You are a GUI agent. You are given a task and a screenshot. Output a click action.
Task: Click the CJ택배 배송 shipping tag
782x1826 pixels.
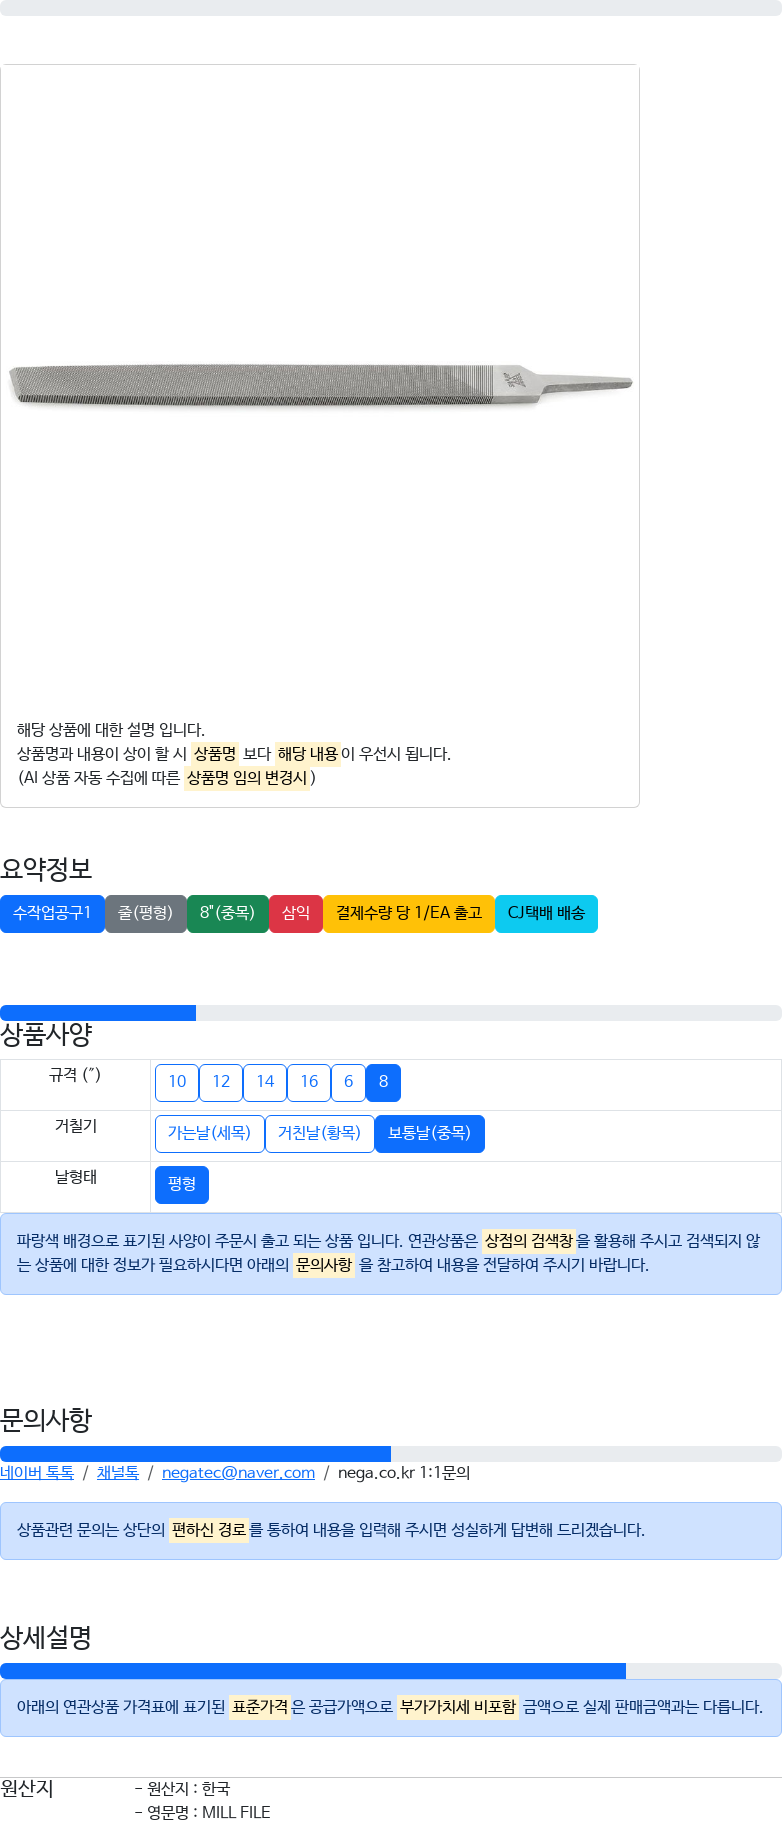click(x=546, y=913)
